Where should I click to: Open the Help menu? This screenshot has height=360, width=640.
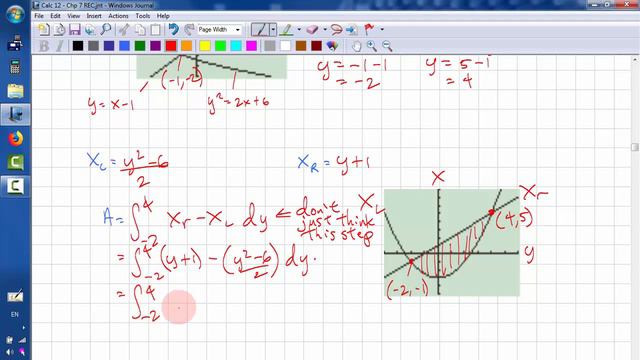[x=163, y=16]
